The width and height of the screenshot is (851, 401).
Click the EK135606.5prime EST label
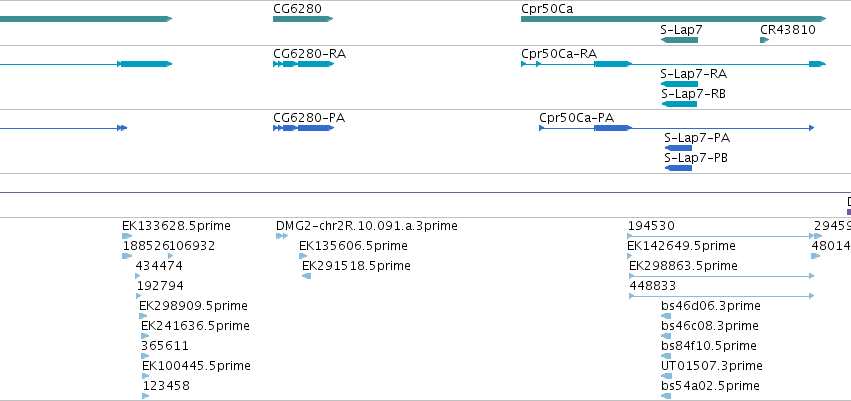[353, 246]
